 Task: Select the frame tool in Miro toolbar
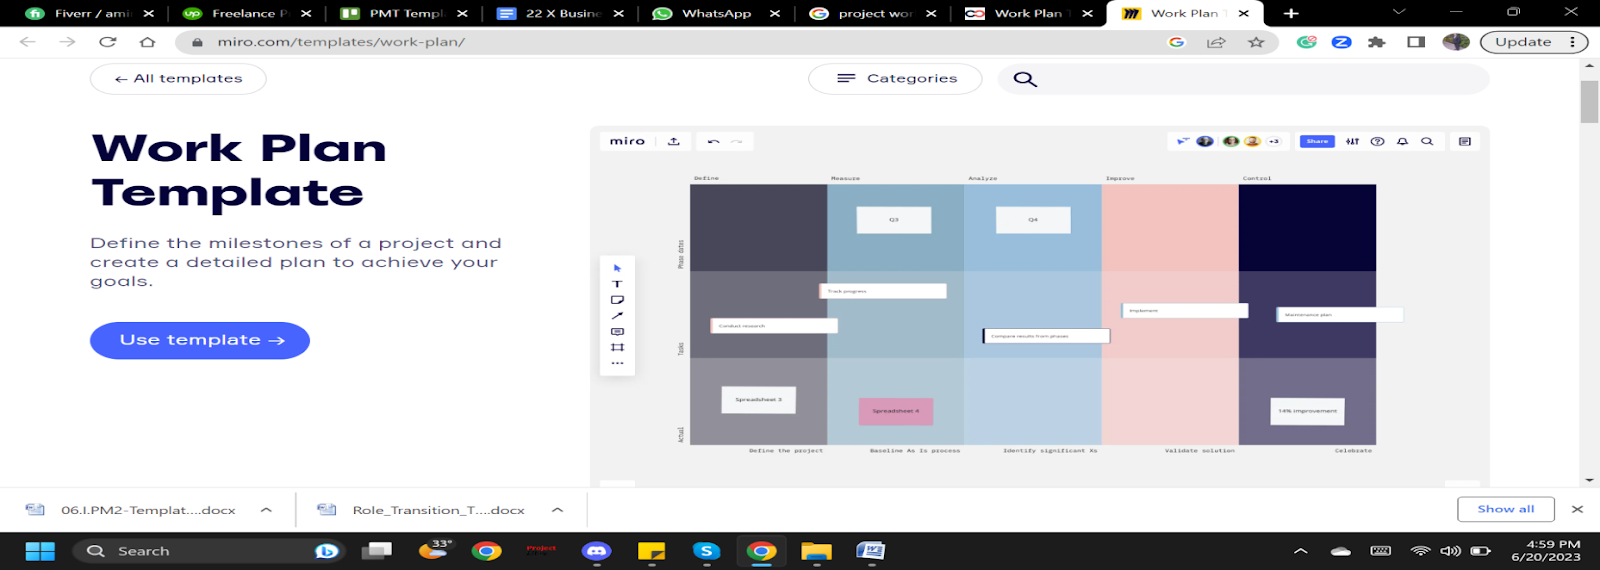click(x=617, y=347)
